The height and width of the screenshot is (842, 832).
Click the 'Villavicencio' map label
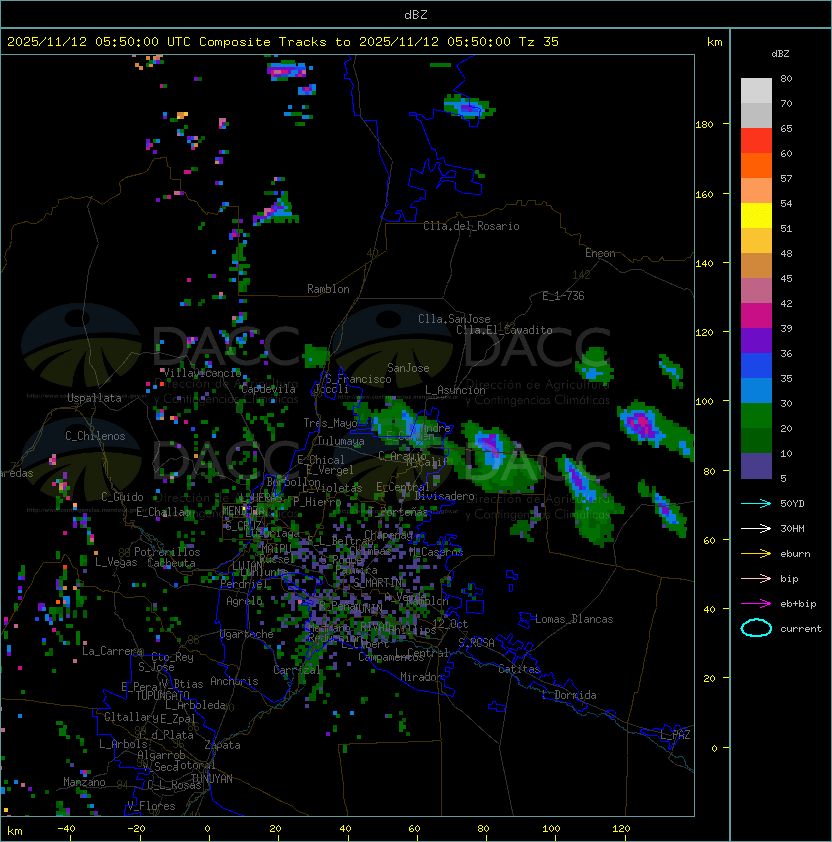pos(202,373)
